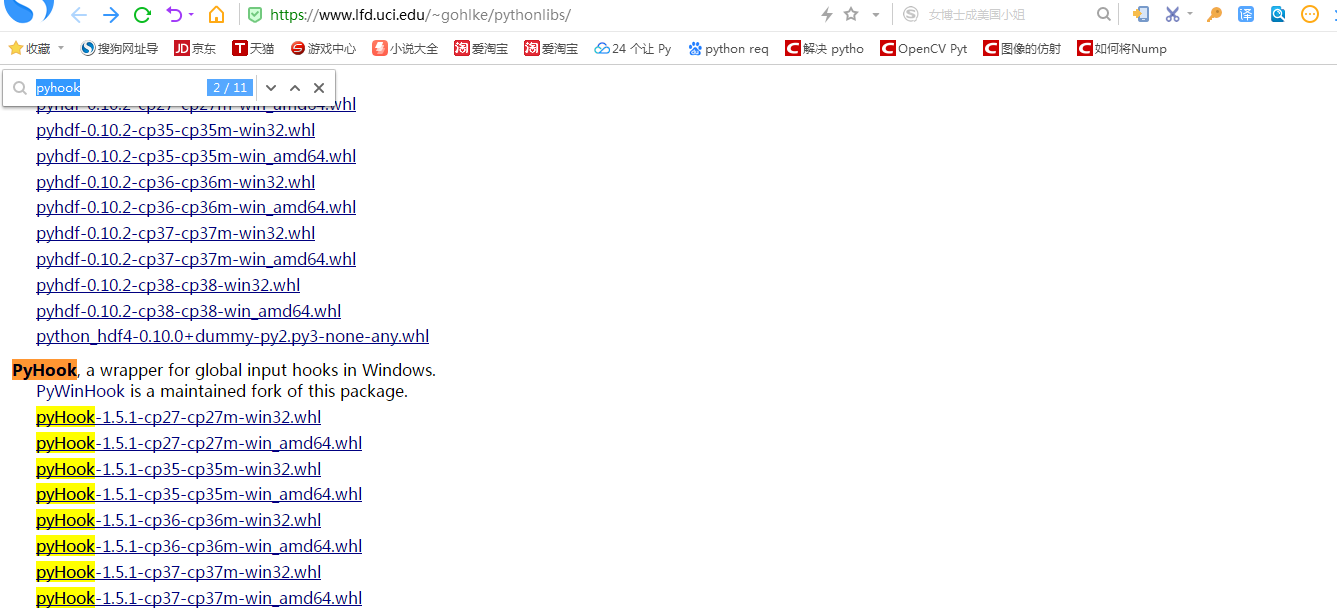
Task: Click 'PyWinHook is a maintained fork' text
Action: (x=222, y=391)
